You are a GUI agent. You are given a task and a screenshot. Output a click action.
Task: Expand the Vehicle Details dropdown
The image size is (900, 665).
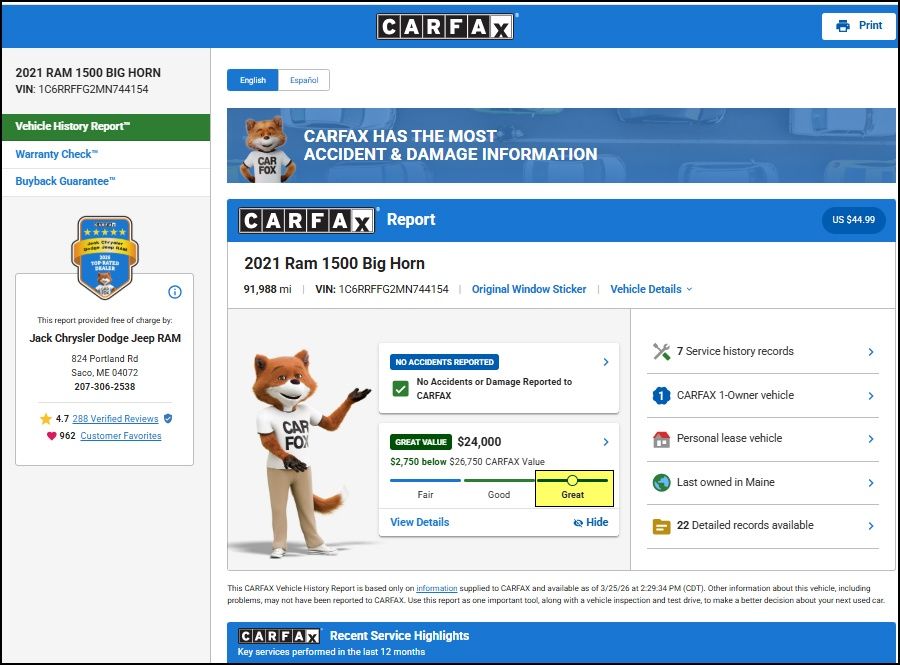click(651, 289)
